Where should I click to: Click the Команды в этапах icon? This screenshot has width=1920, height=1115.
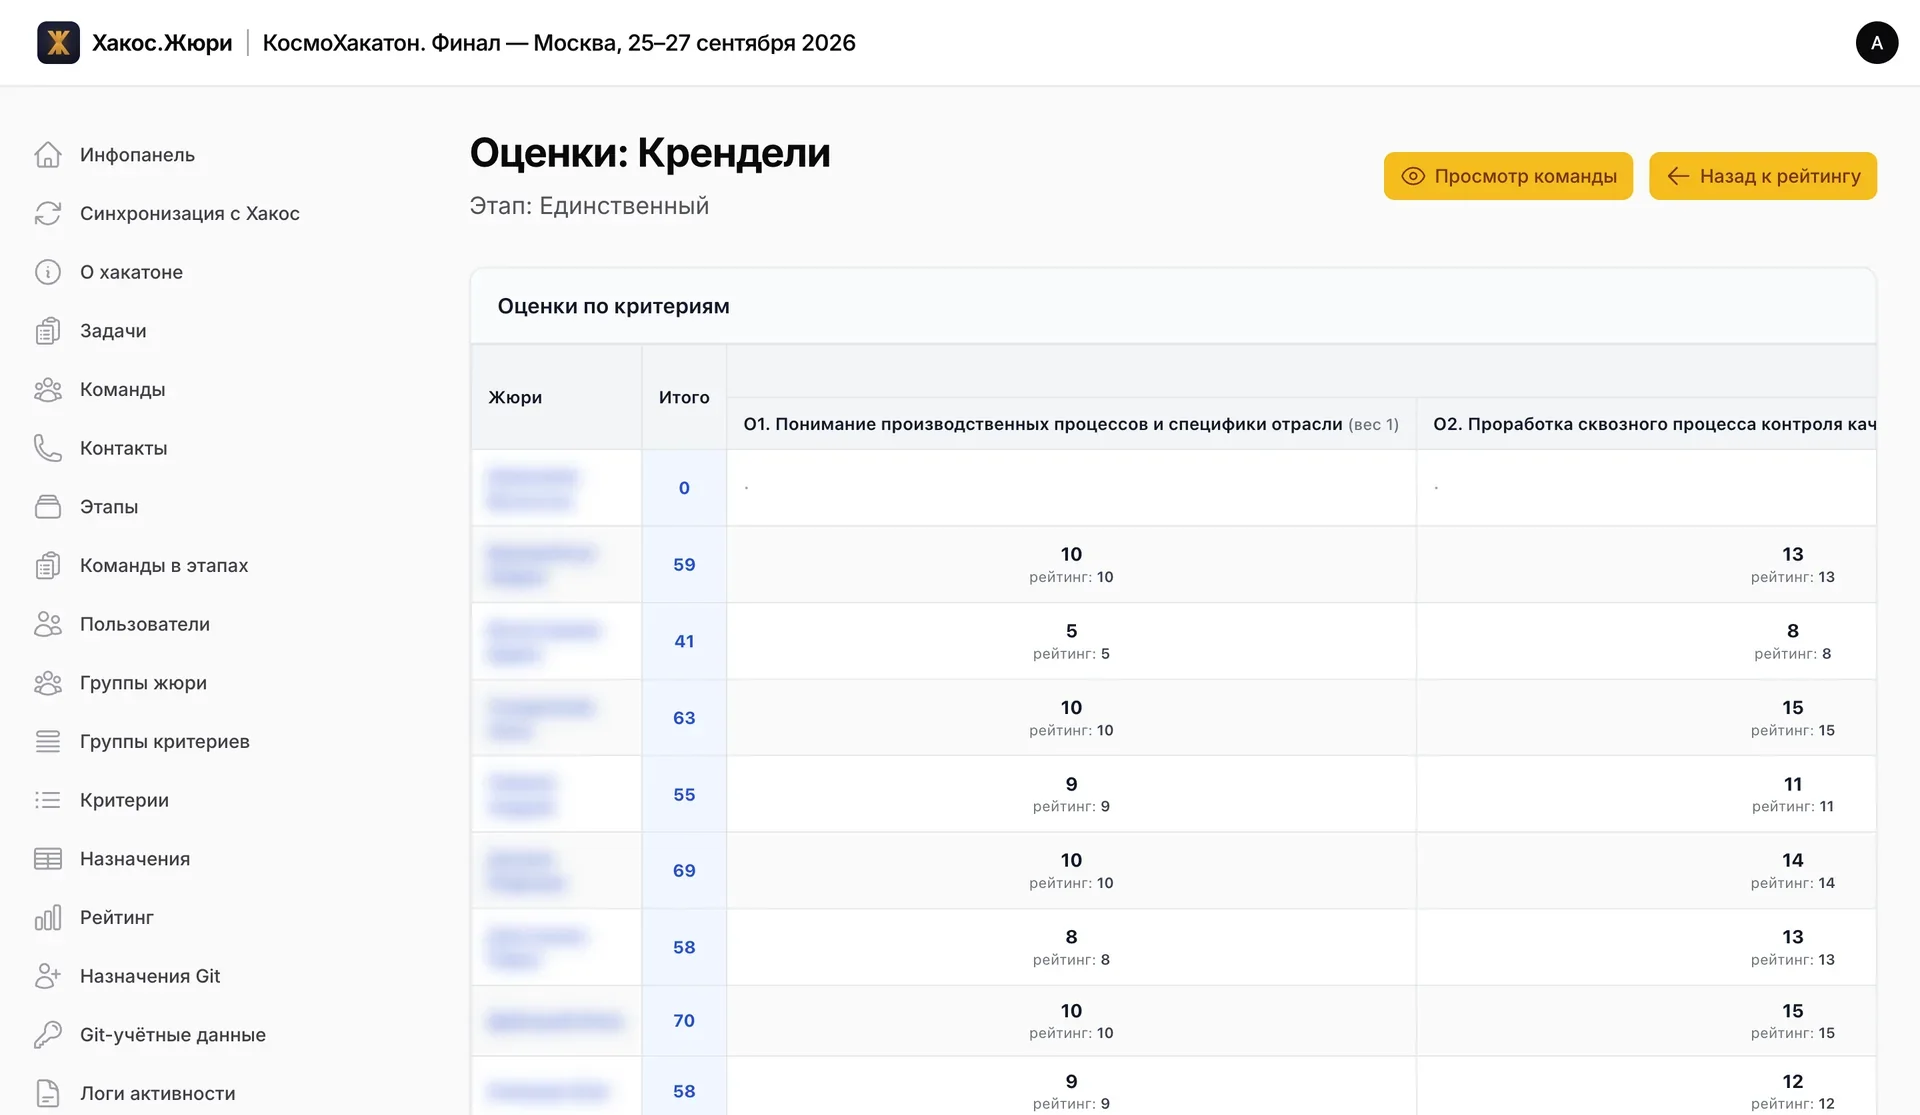coord(48,565)
